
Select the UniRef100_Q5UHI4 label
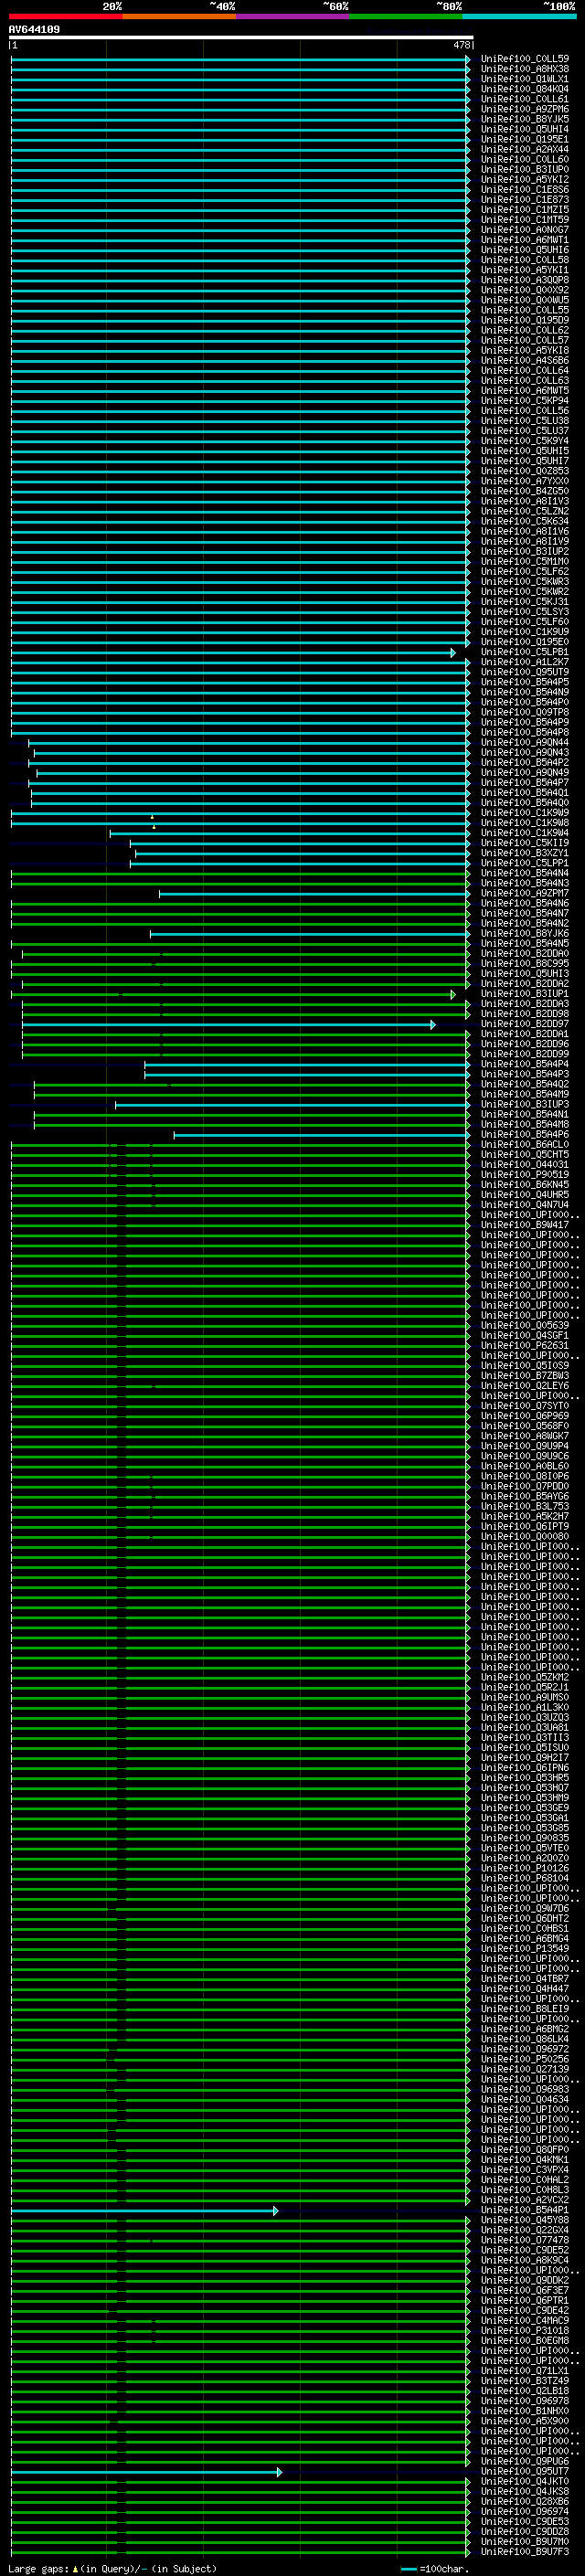pos(525,129)
